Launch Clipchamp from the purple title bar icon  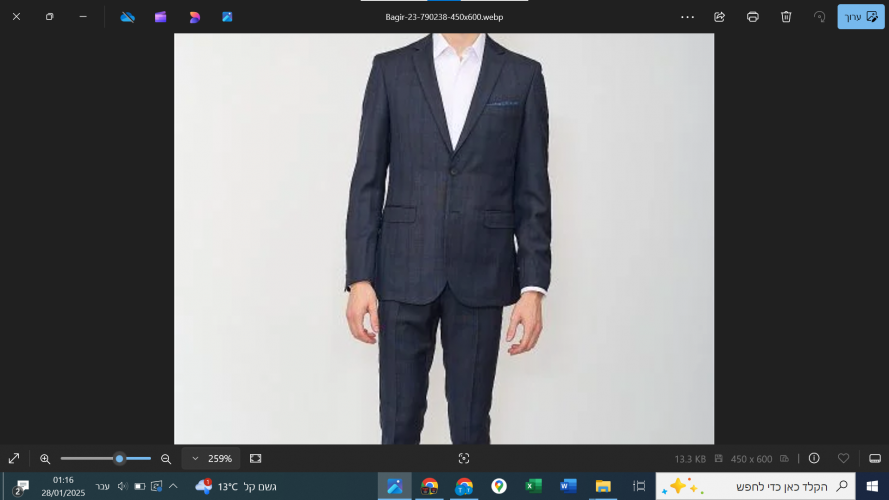click(161, 17)
